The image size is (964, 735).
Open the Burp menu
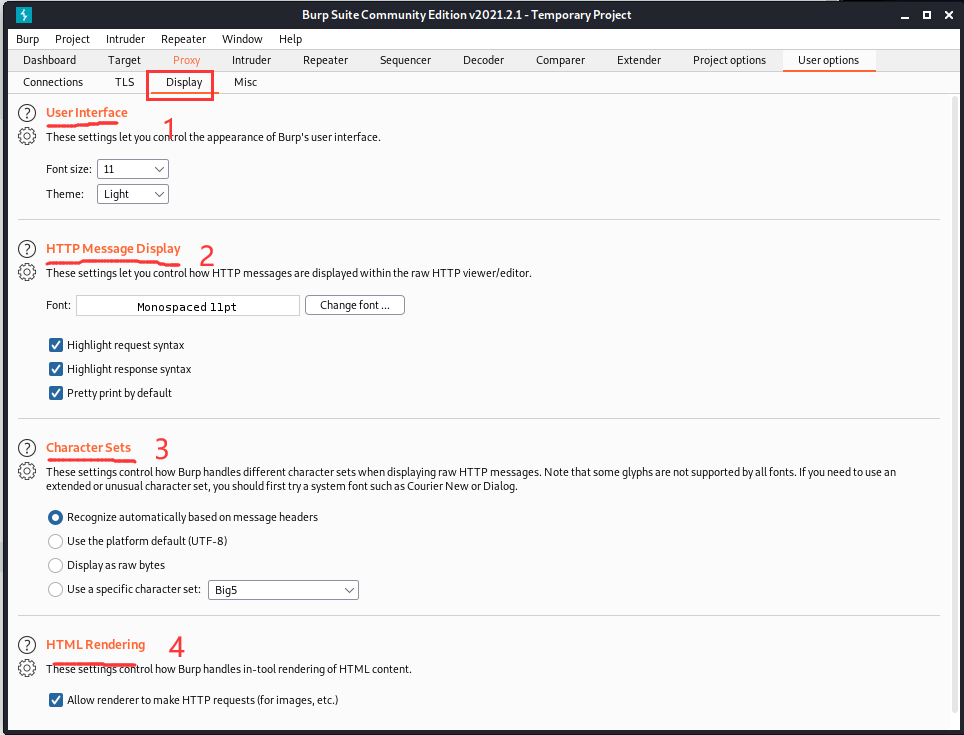[x=28, y=39]
